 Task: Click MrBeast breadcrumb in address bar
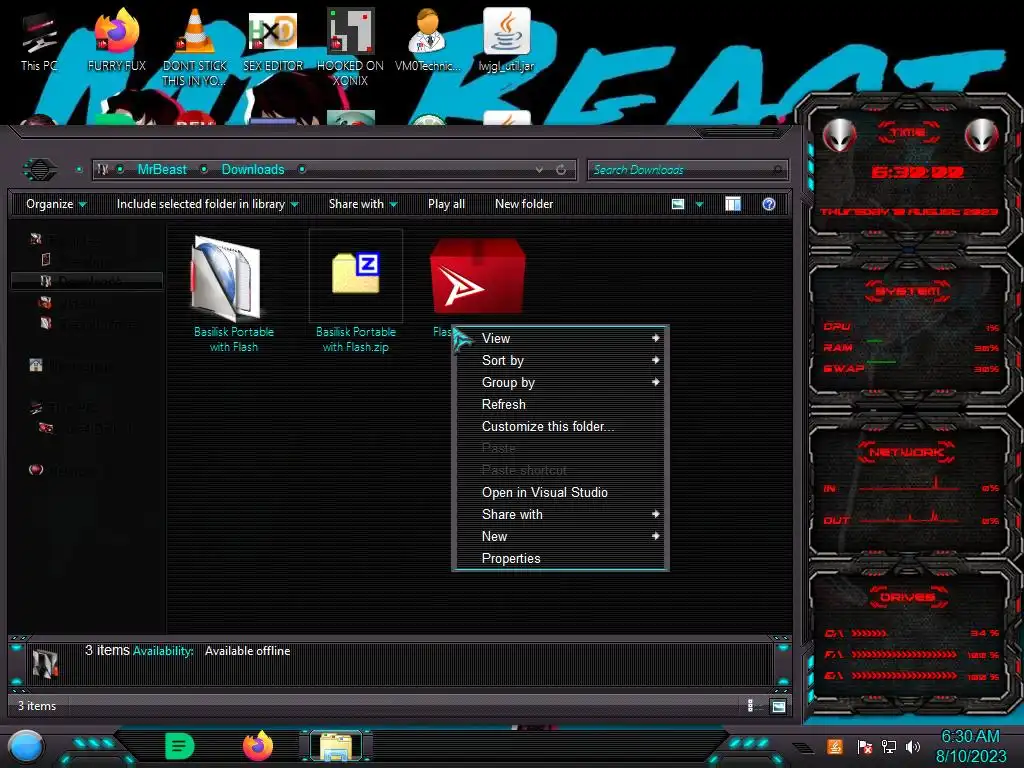pos(162,170)
